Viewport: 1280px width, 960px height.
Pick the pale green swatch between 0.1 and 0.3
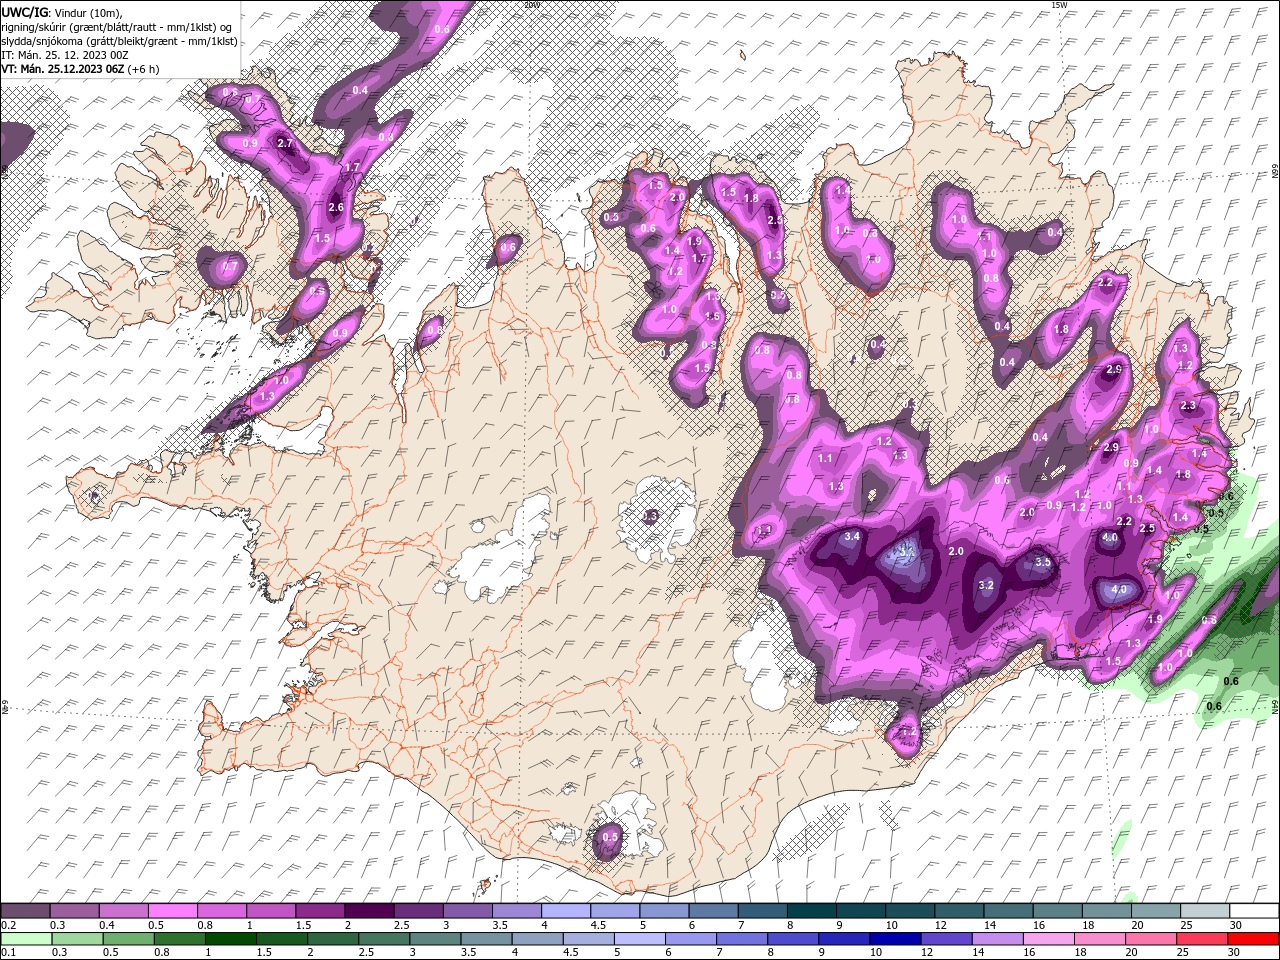click(26, 938)
